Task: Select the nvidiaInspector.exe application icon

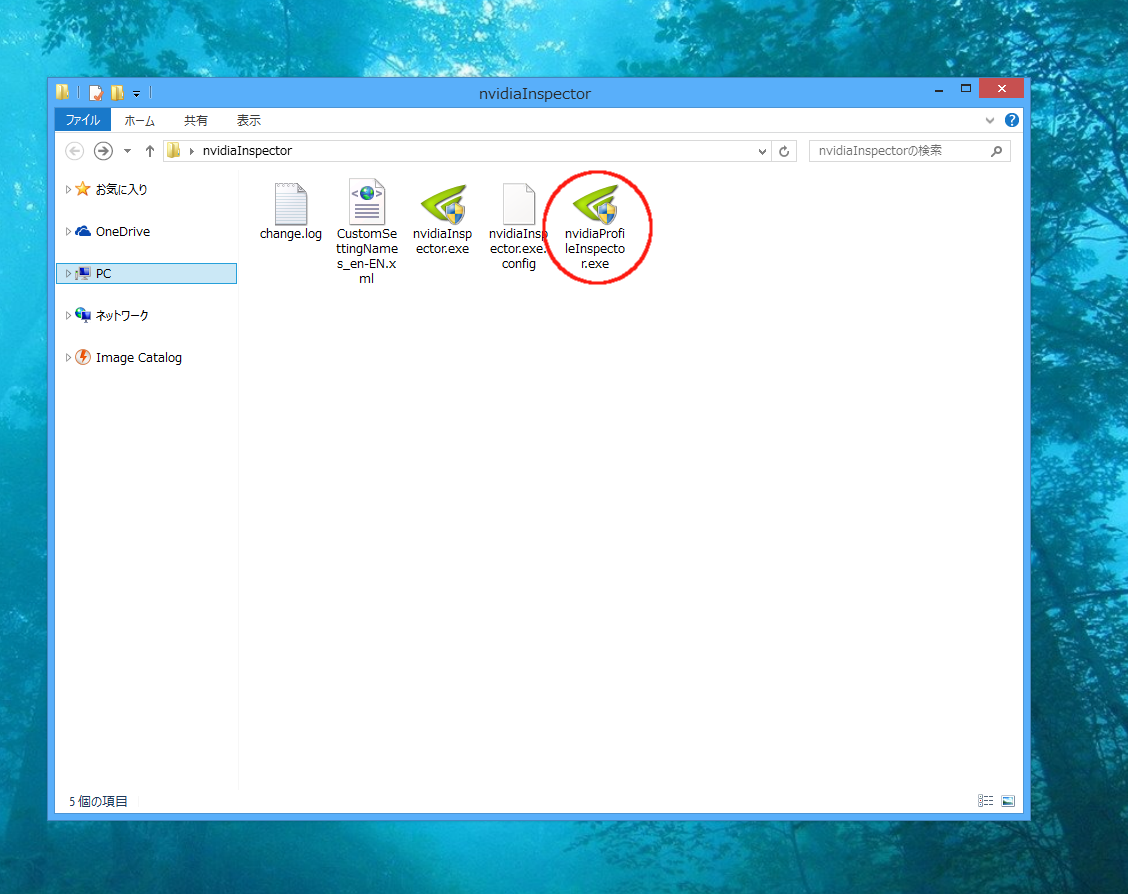Action: click(x=443, y=204)
